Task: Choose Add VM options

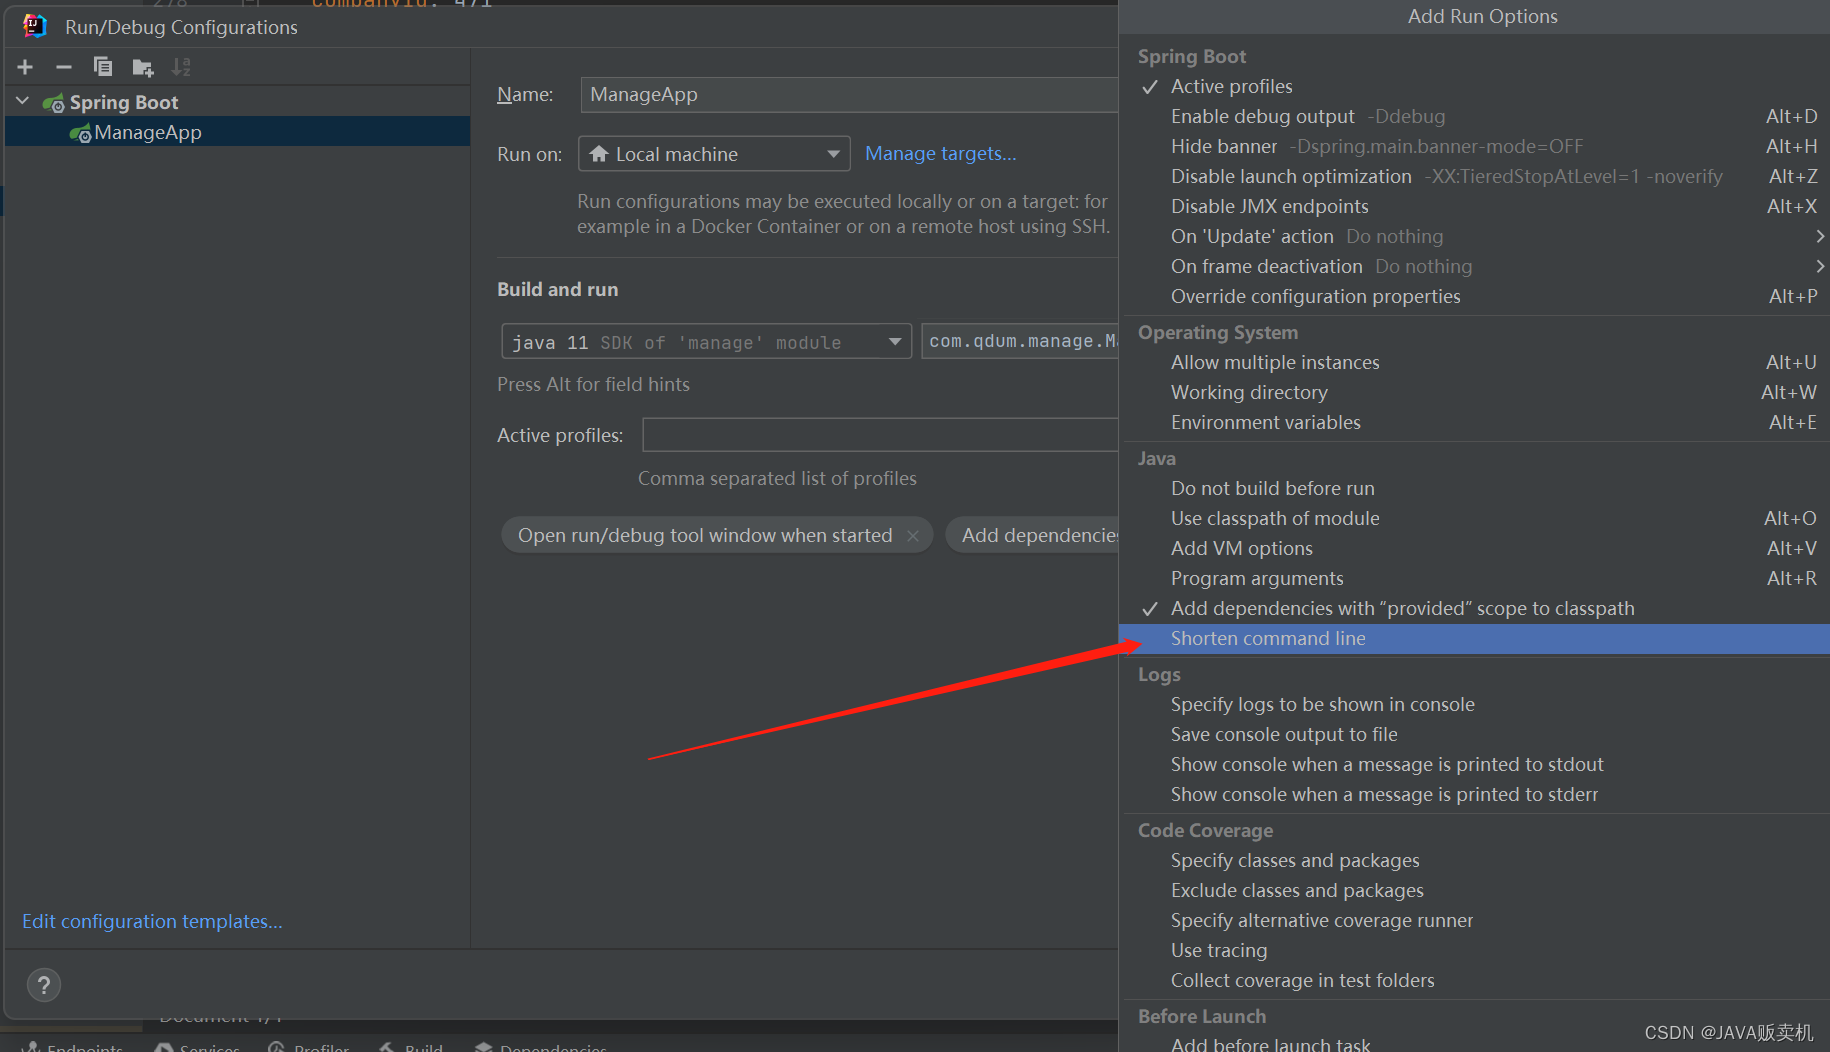Action: pyautogui.click(x=1474, y=548)
